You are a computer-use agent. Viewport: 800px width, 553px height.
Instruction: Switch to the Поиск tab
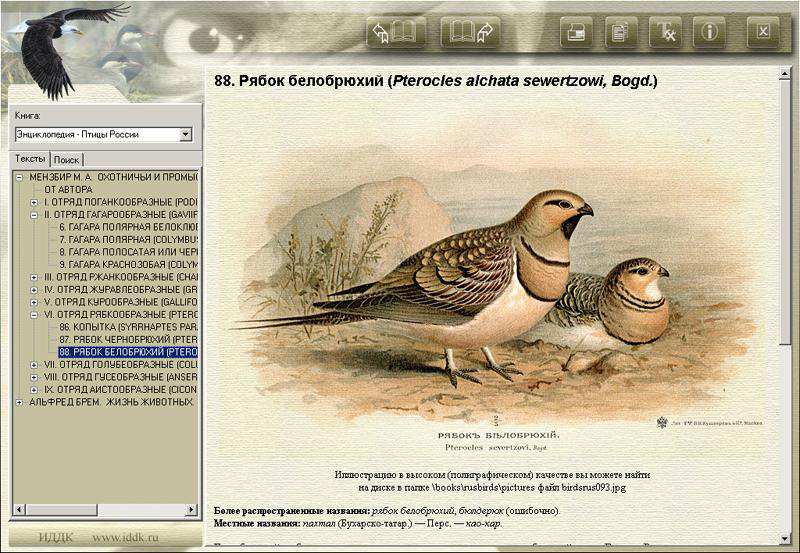[x=67, y=160]
